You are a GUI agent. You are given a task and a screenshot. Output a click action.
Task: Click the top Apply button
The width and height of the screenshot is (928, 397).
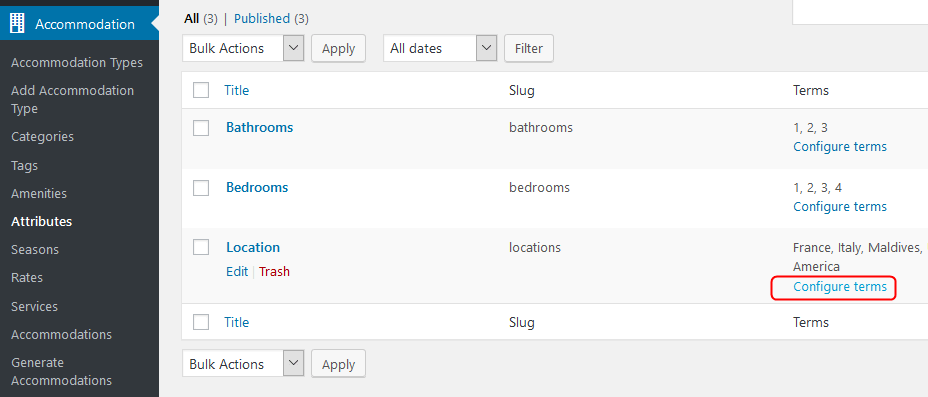[x=339, y=49]
